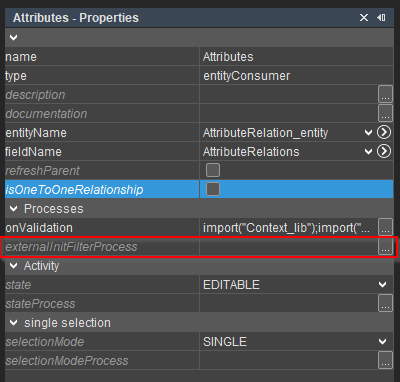Toggle the isOneToOneRelationship checkbox
This screenshot has width=400, height=382.
213,189
